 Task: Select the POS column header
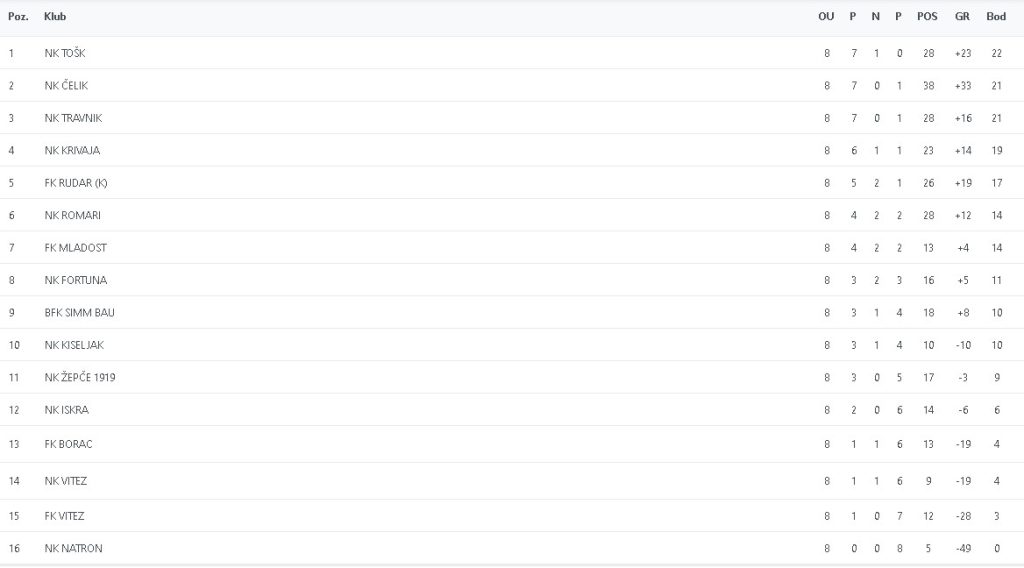click(x=927, y=17)
